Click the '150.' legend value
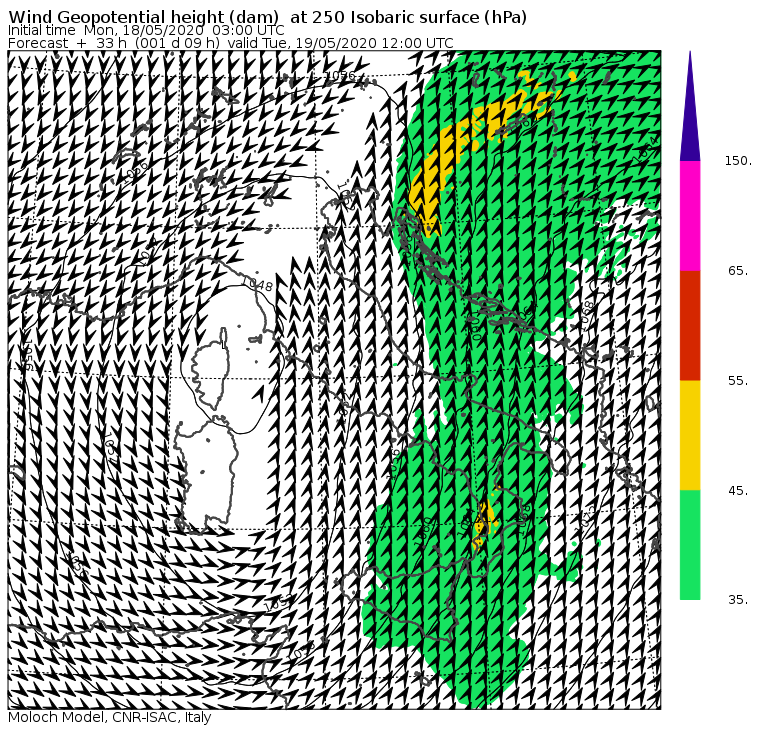This screenshot has width=760, height=731. [738, 161]
